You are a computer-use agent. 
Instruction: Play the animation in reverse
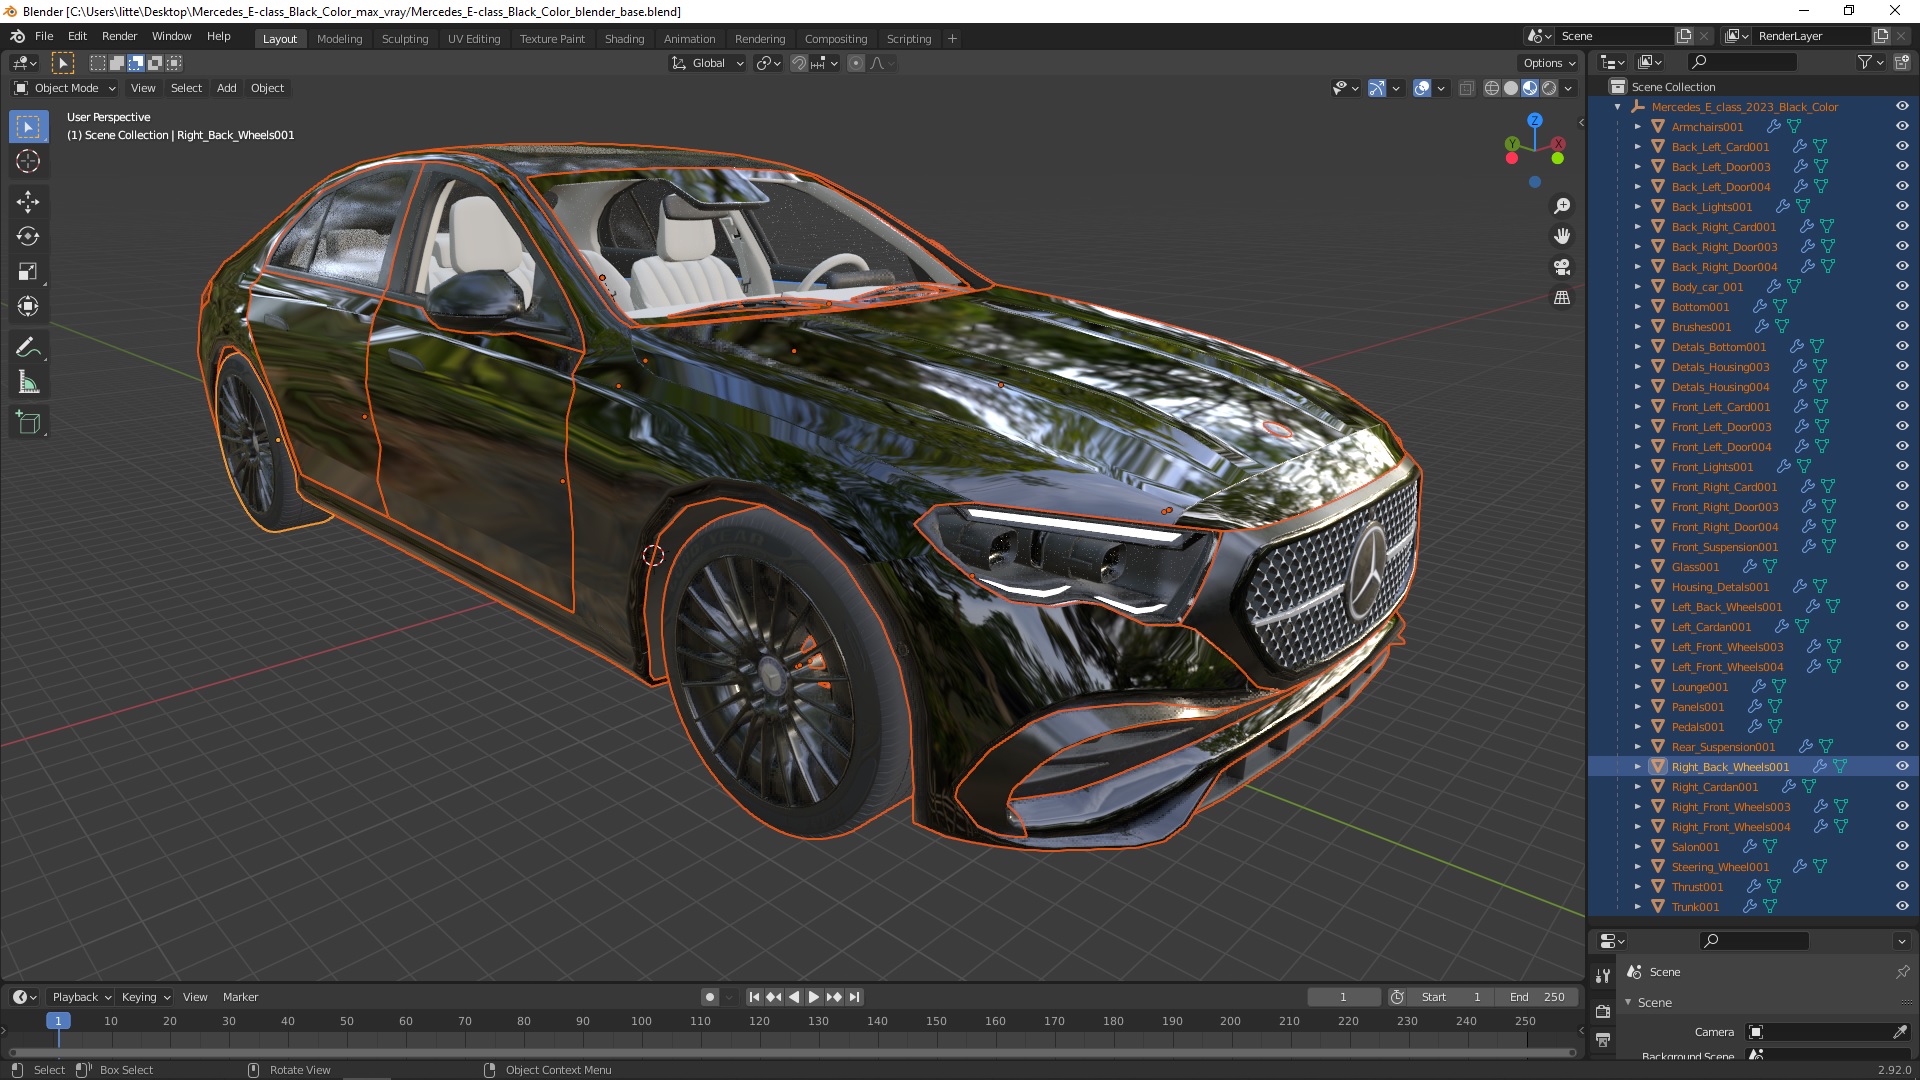click(x=794, y=997)
